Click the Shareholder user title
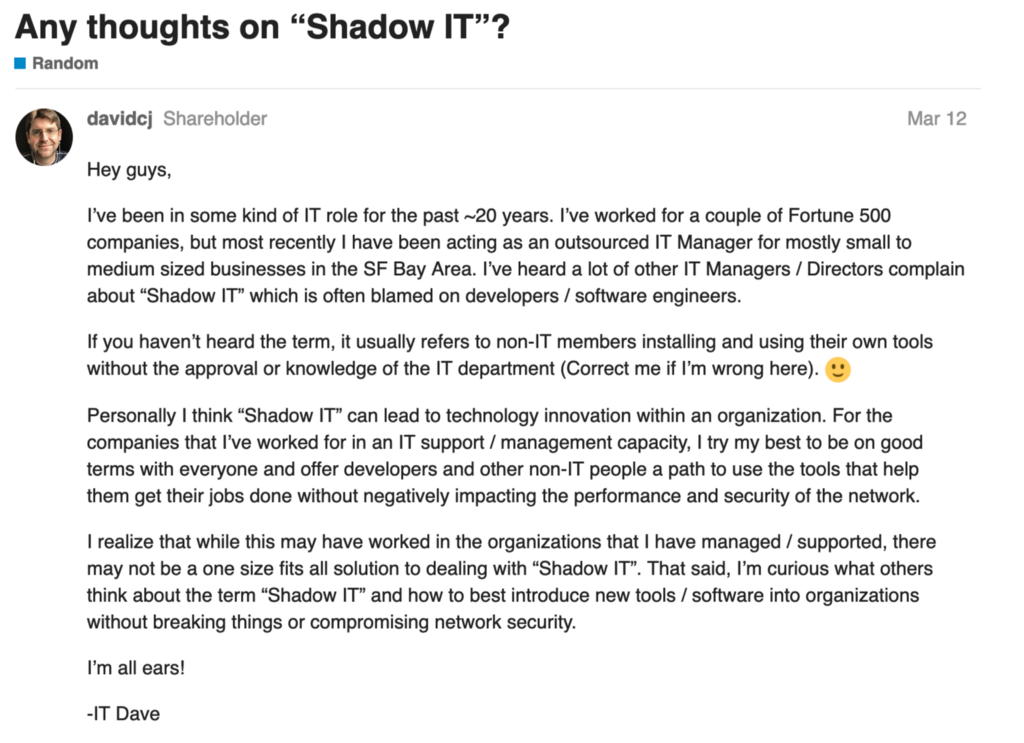Viewport: 1024px width, 743px height. pyautogui.click(x=215, y=119)
